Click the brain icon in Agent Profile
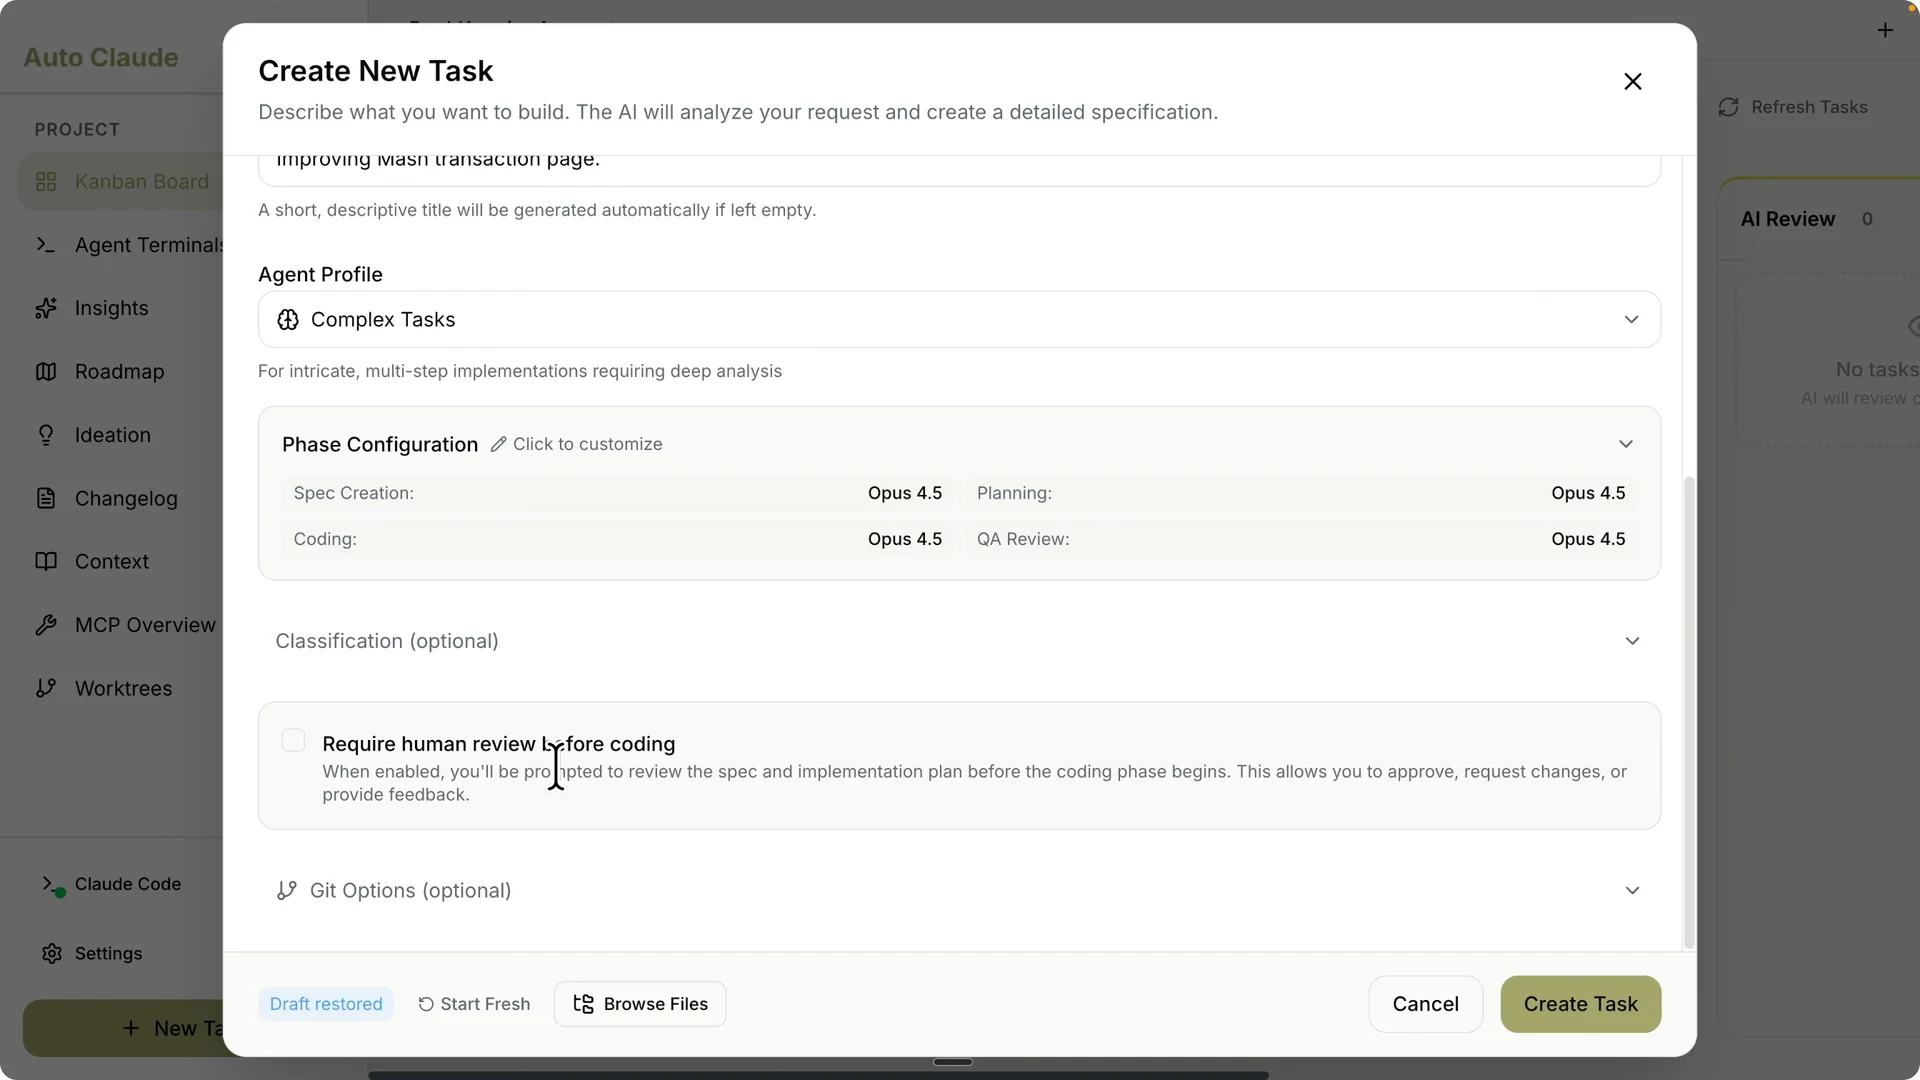 pyautogui.click(x=288, y=320)
